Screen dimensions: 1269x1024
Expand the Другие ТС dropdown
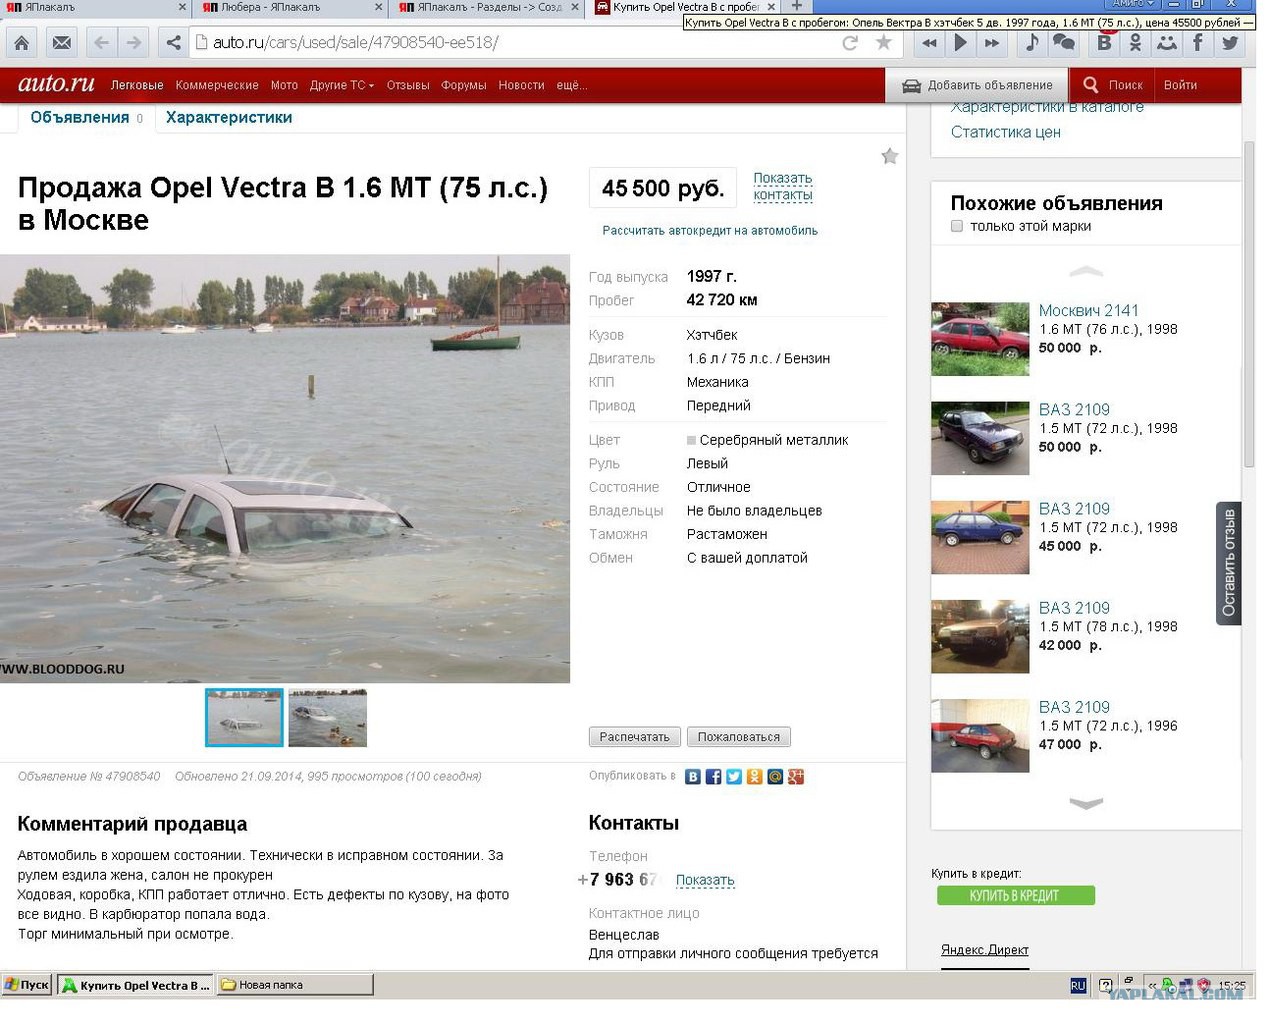[x=342, y=86]
